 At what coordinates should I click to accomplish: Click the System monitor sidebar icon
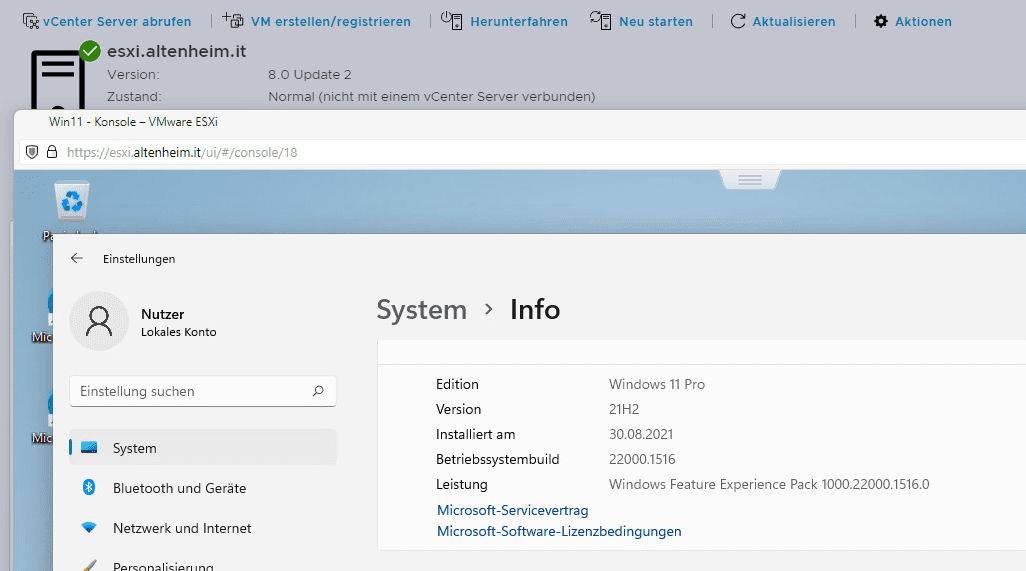coord(89,447)
